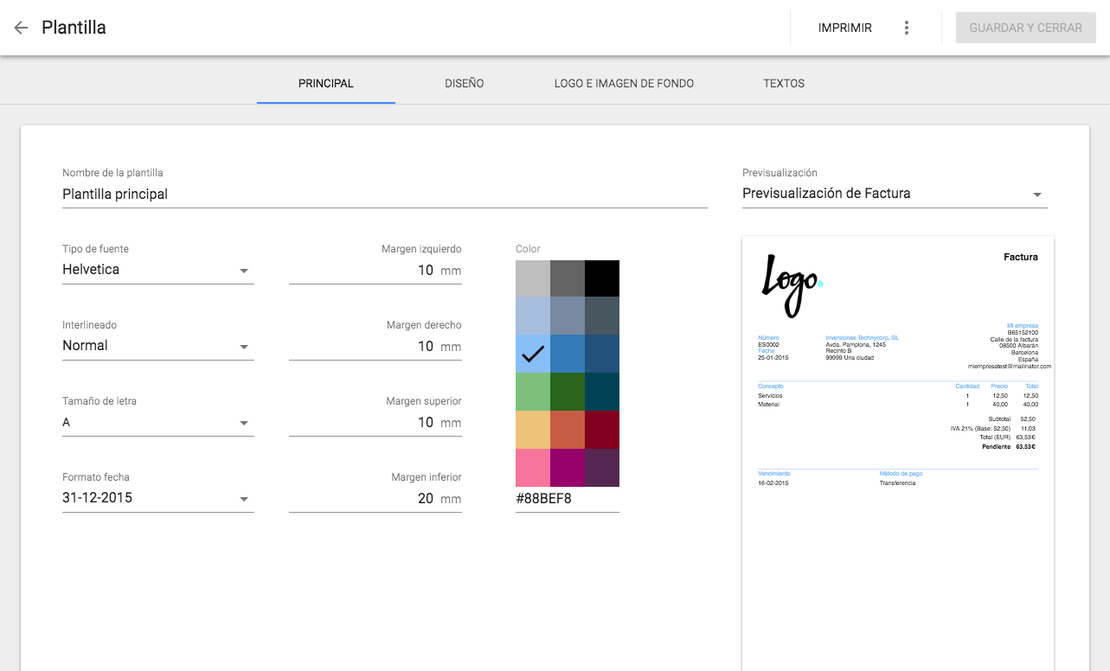
Task: Switch to the Diseño tab
Action: click(464, 84)
